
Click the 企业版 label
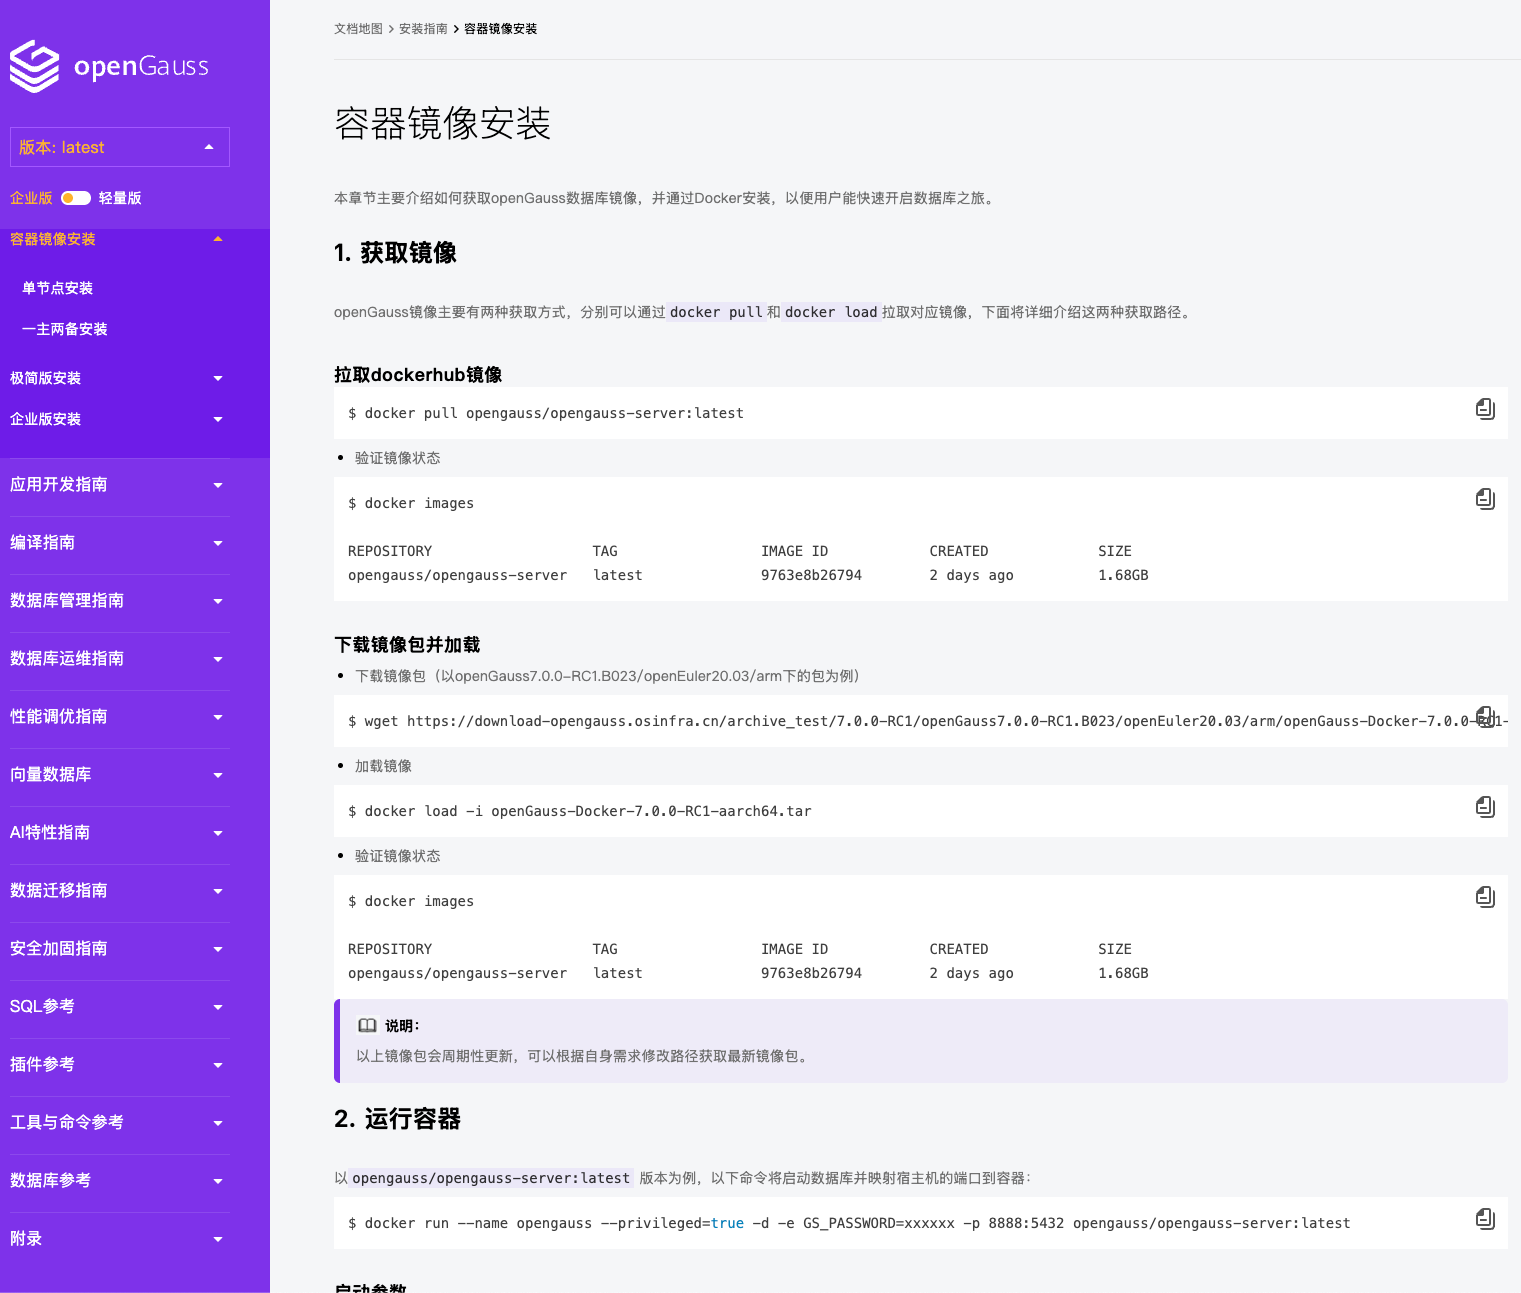pos(31,198)
